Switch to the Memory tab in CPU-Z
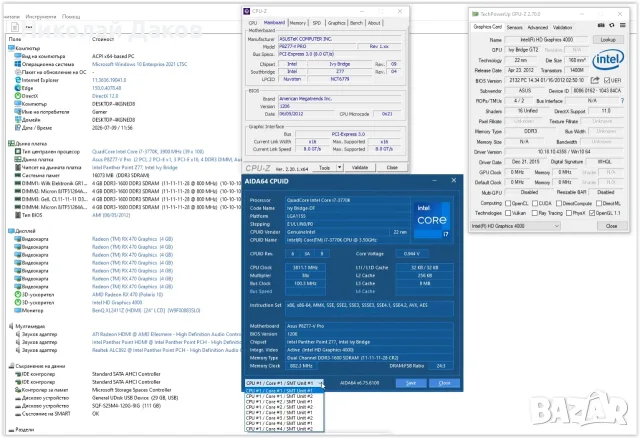 (298, 23)
